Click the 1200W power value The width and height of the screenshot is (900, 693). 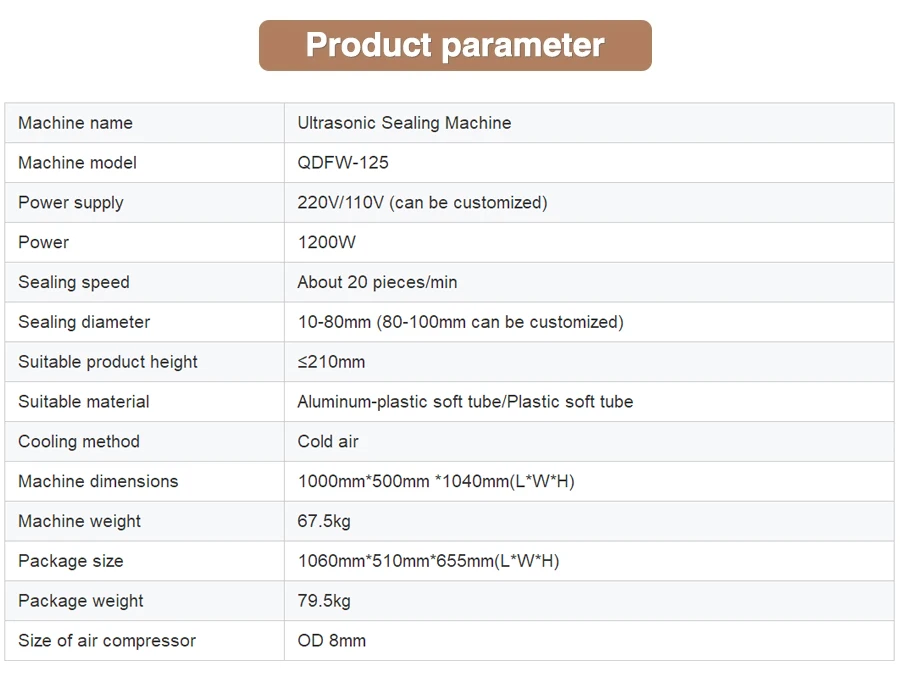[326, 243]
